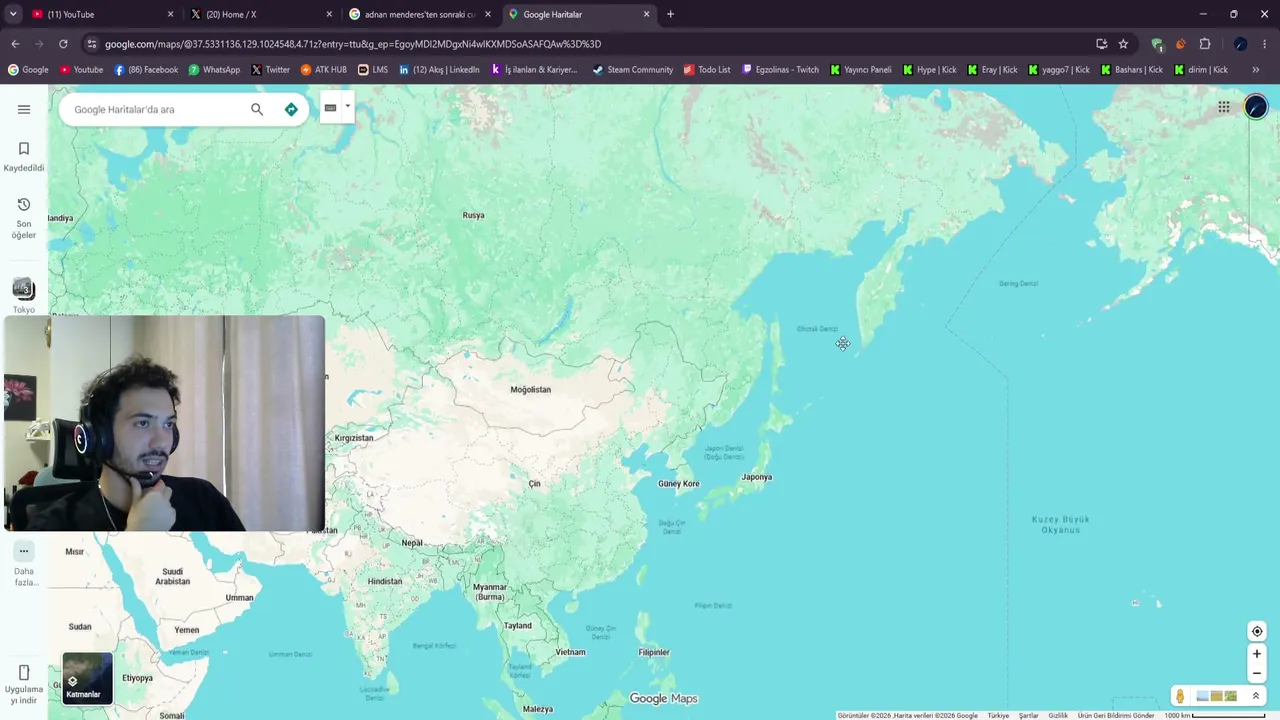The width and height of the screenshot is (1280, 720).
Task: Click the Gizlilik privacy link
Action: point(1058,716)
